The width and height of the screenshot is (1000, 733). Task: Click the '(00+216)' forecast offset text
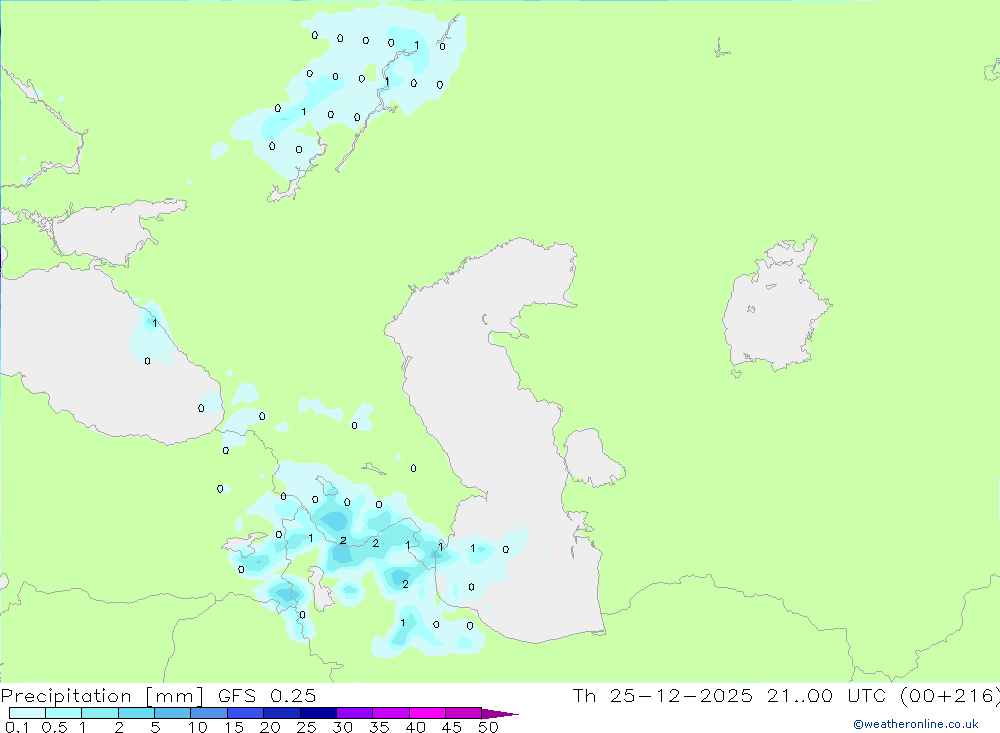click(950, 696)
